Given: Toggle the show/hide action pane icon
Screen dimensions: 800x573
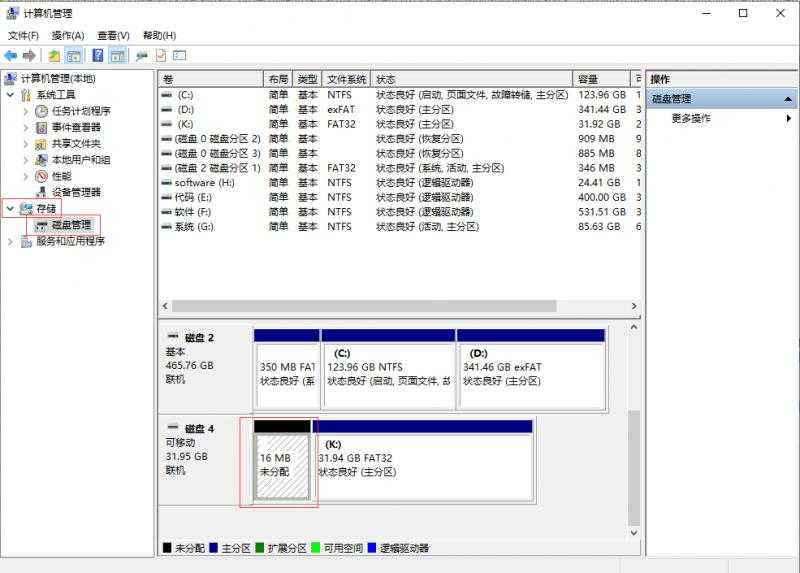Looking at the screenshot, I should (118, 56).
